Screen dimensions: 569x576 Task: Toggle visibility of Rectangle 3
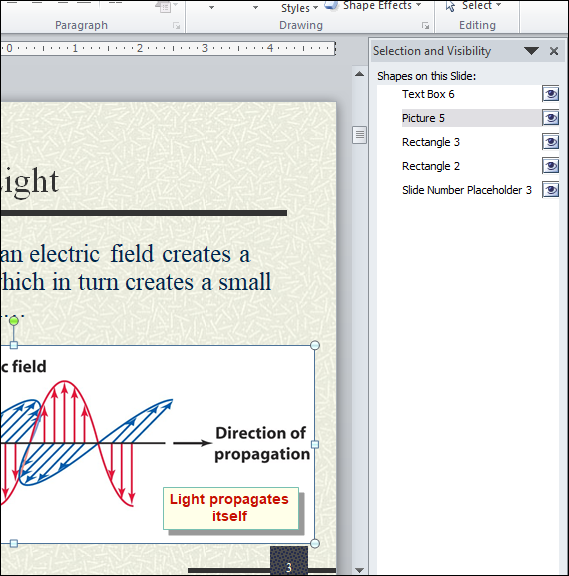551,142
